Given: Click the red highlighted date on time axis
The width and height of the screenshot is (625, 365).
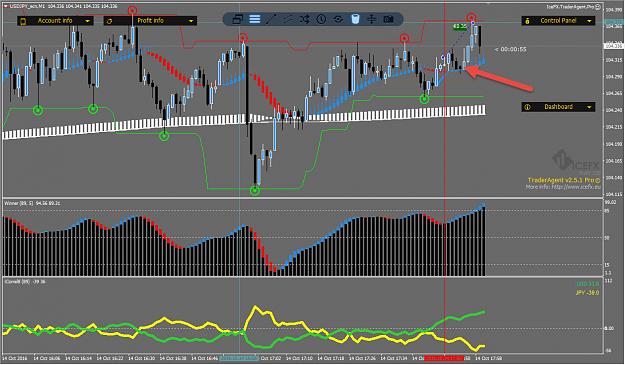Looking at the screenshot, I should (444, 358).
